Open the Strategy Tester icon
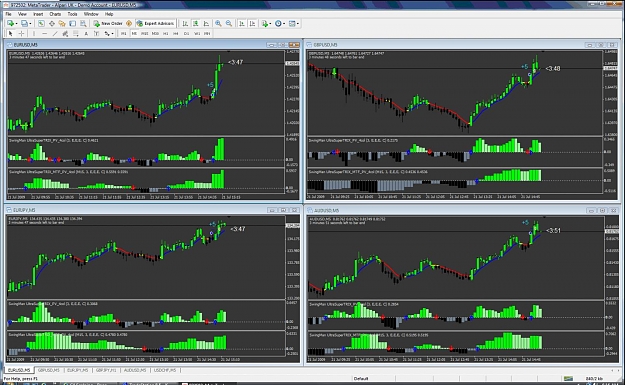625x385 pixels. pyautogui.click(x=83, y=24)
